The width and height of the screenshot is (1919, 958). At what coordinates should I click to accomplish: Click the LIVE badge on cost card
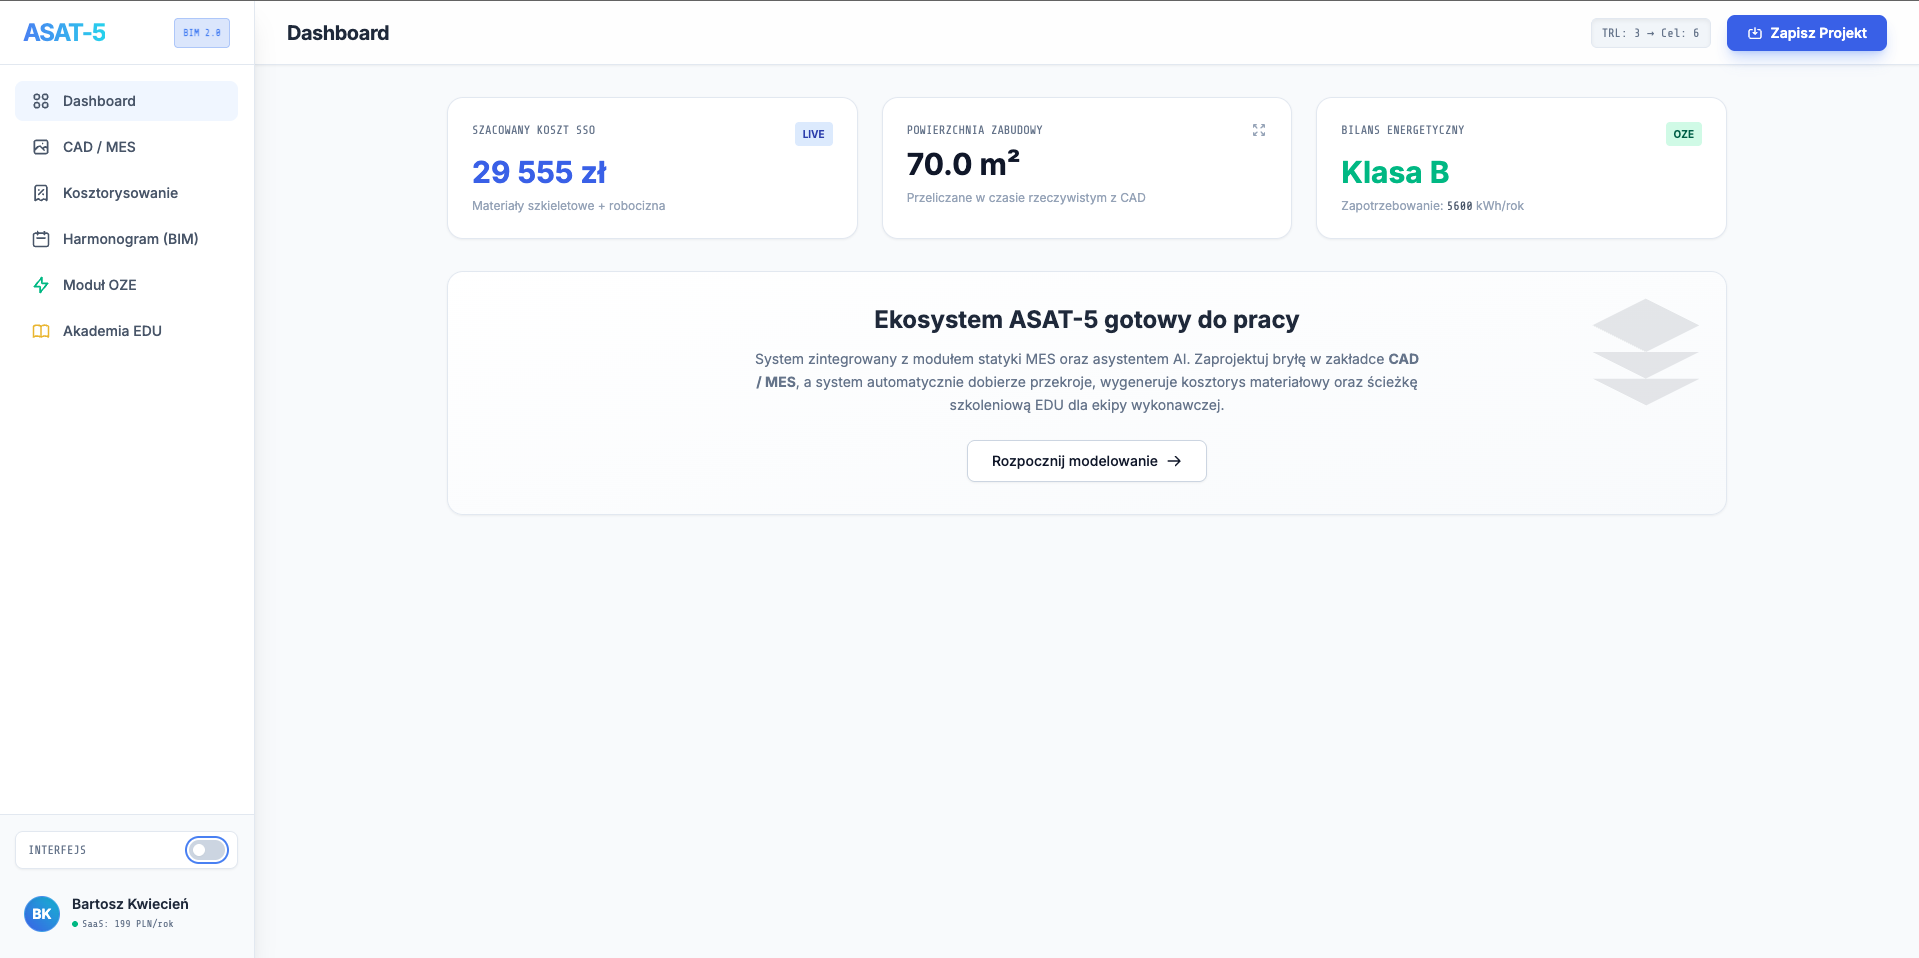click(x=813, y=133)
